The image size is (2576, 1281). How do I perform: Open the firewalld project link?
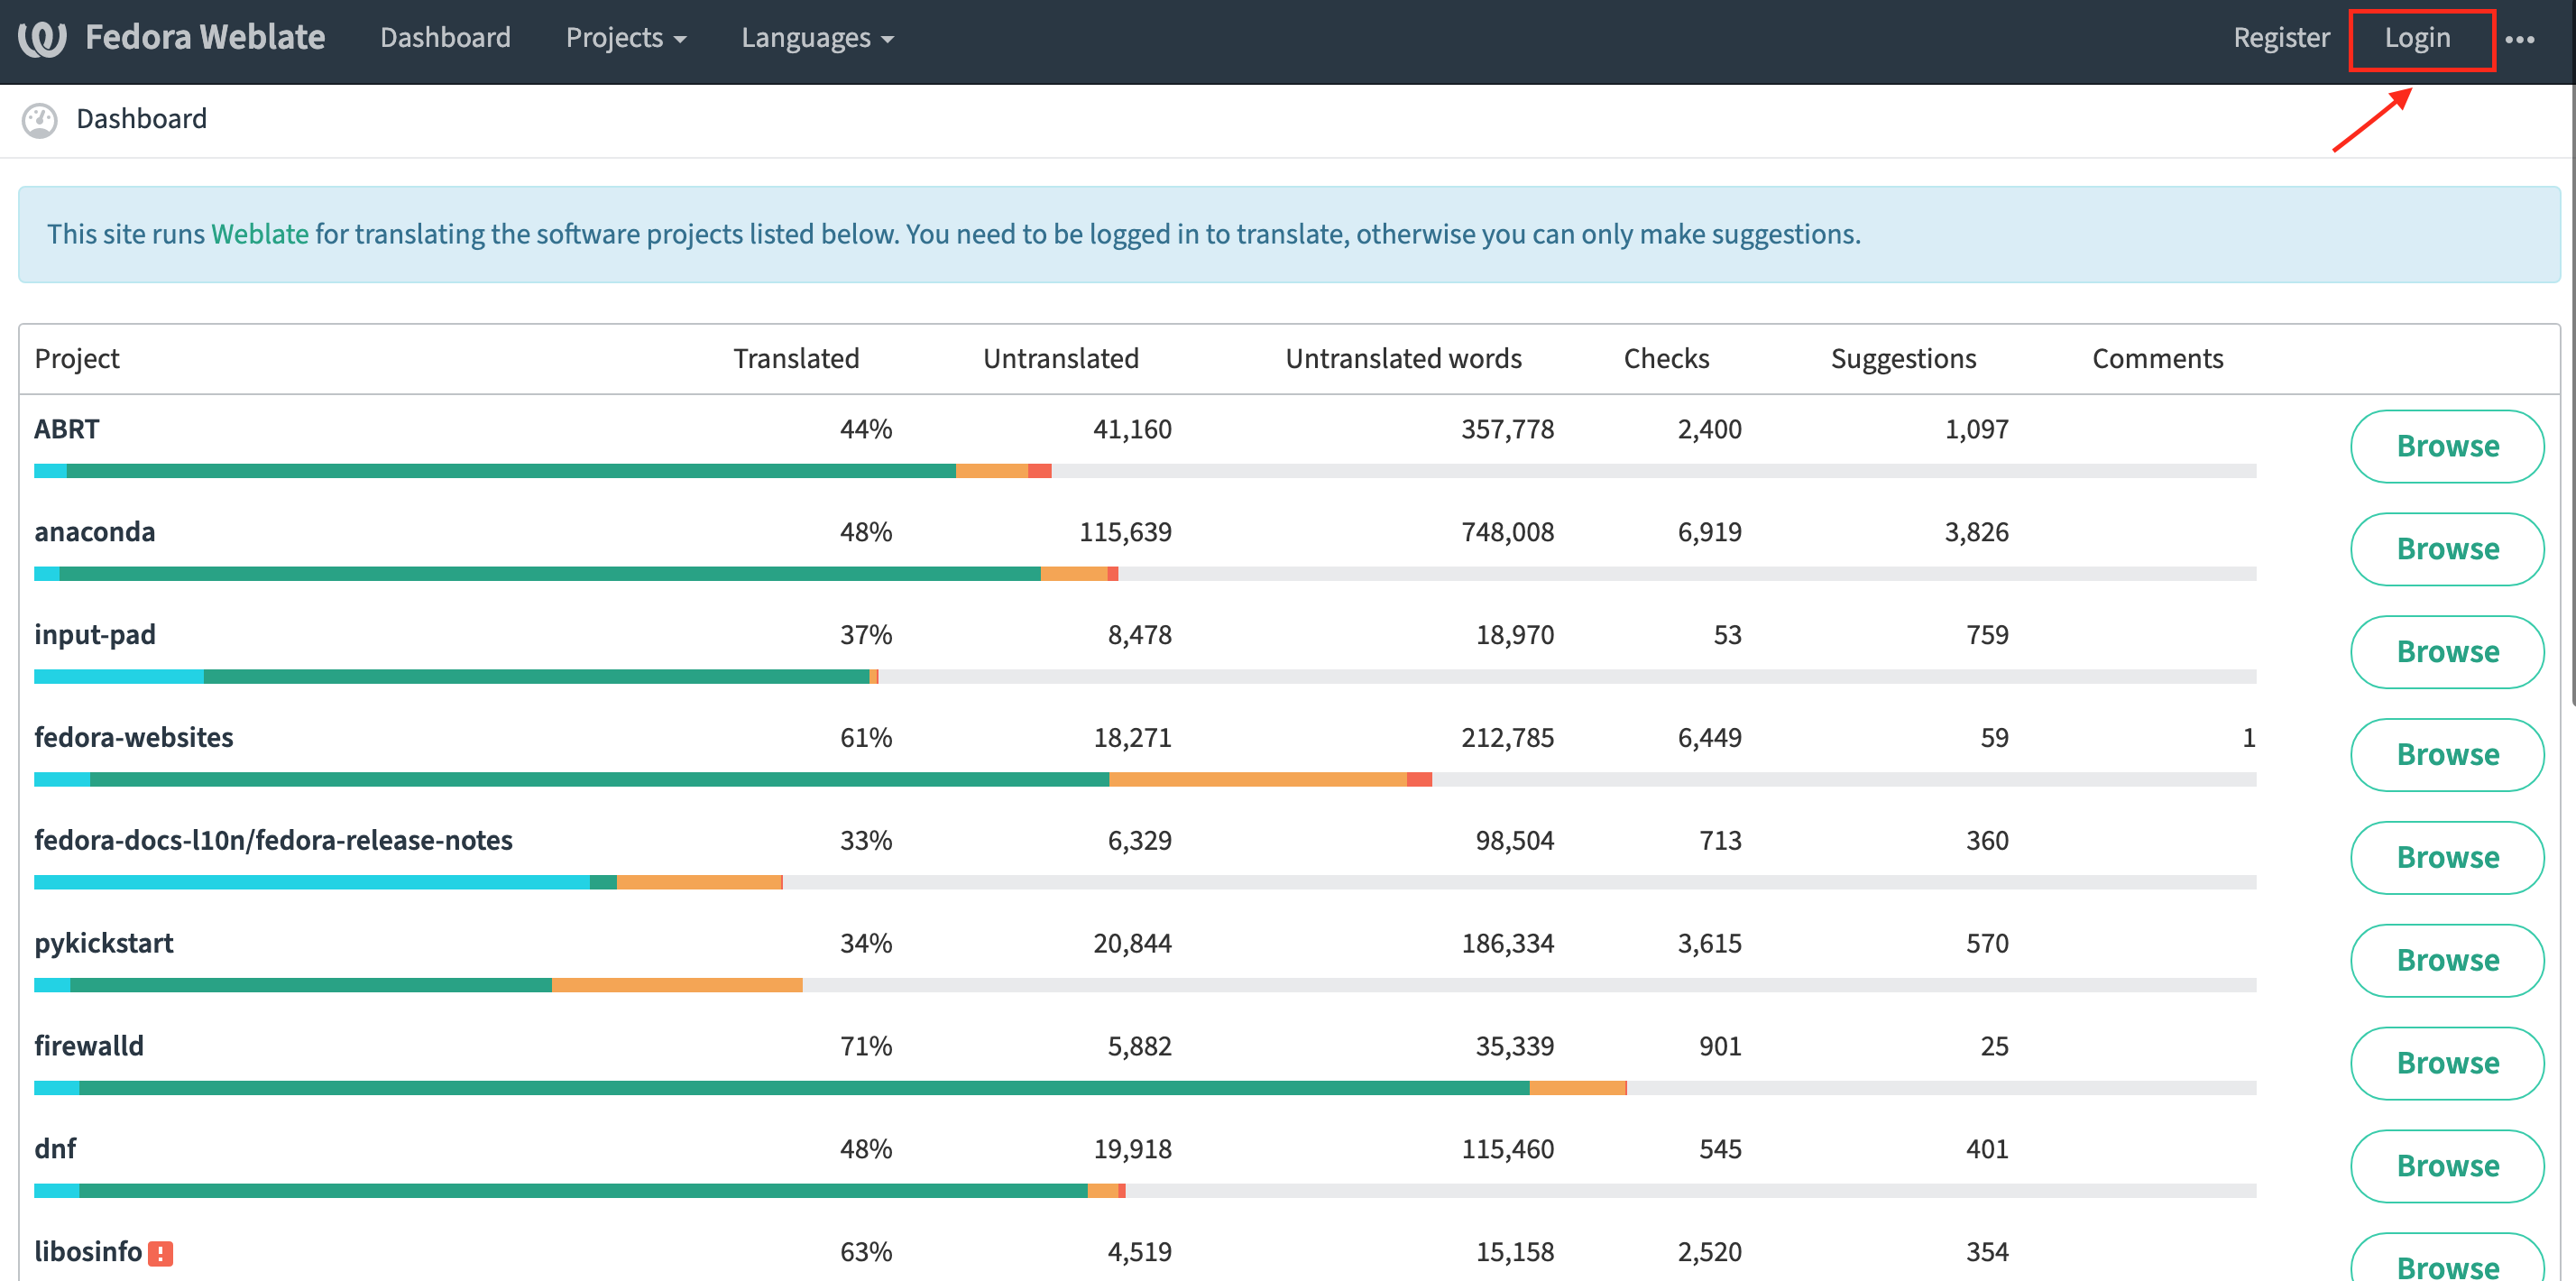click(x=89, y=1047)
